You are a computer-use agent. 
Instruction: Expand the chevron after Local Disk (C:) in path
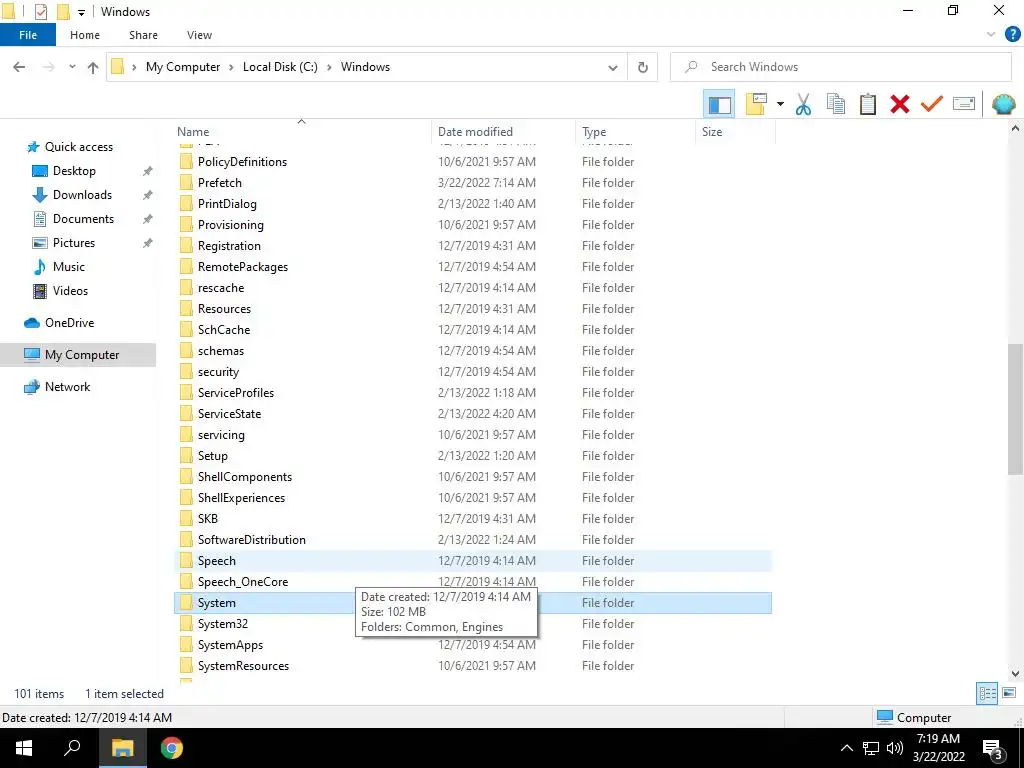coord(328,67)
